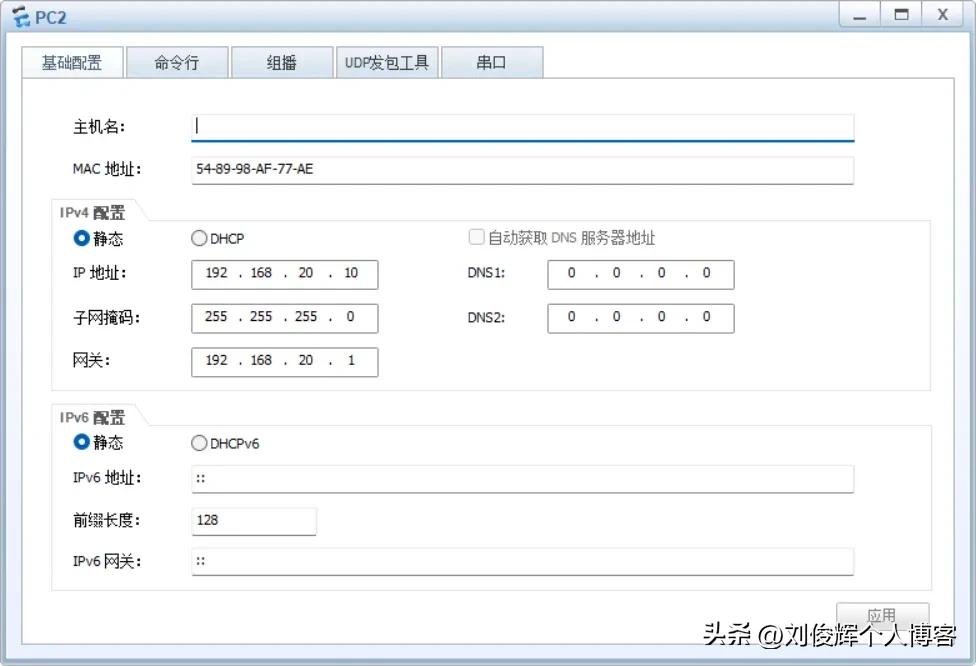Click the MAC 地址 field
The width and height of the screenshot is (976, 666).
tap(522, 169)
